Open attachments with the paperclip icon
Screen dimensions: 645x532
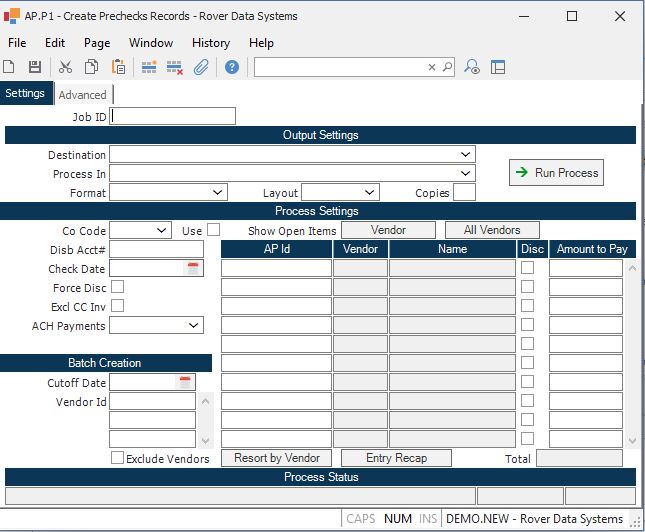[201, 67]
